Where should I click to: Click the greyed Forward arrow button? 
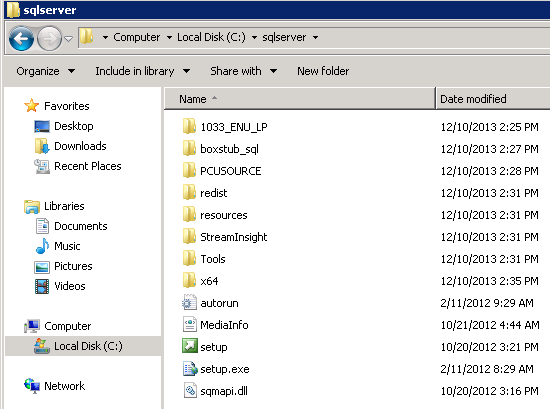49,38
